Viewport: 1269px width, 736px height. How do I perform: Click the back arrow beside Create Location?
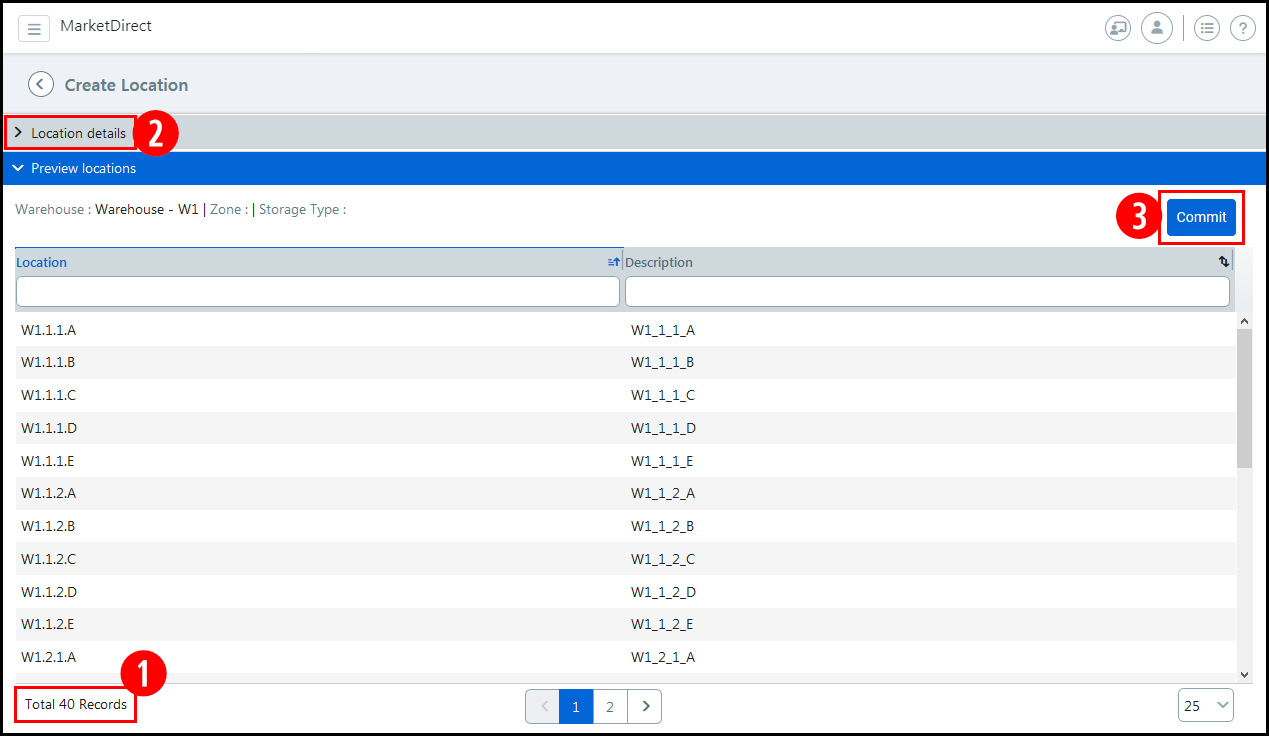click(x=41, y=84)
